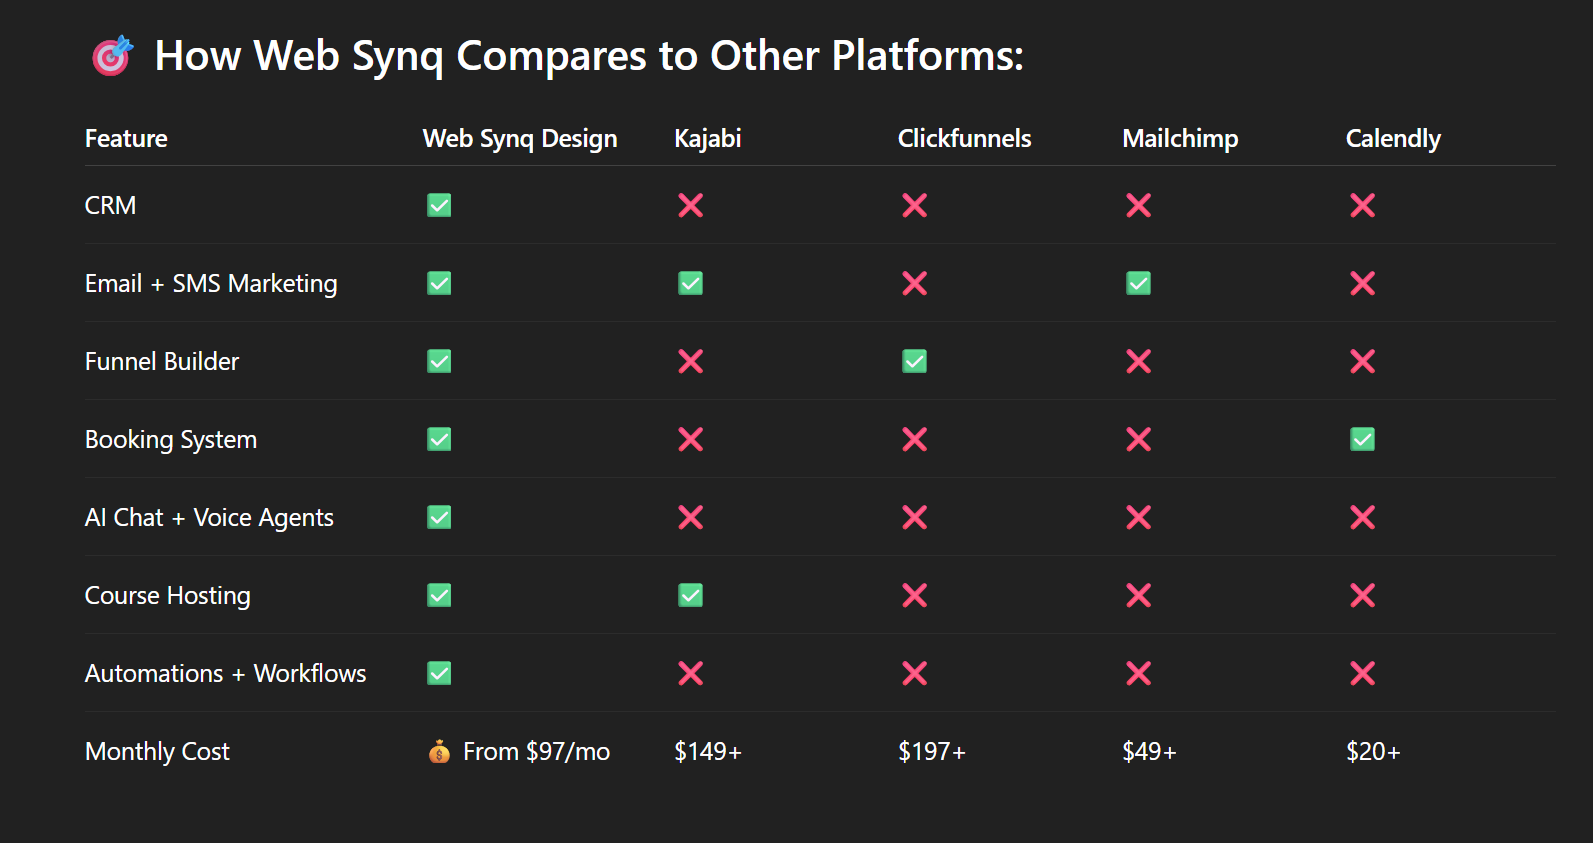Click the 'CRM' row label

(110, 205)
